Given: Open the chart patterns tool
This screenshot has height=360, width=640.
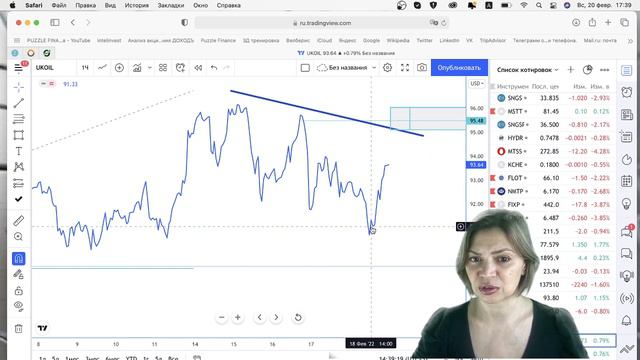Looking at the screenshot, I should click(x=18, y=167).
